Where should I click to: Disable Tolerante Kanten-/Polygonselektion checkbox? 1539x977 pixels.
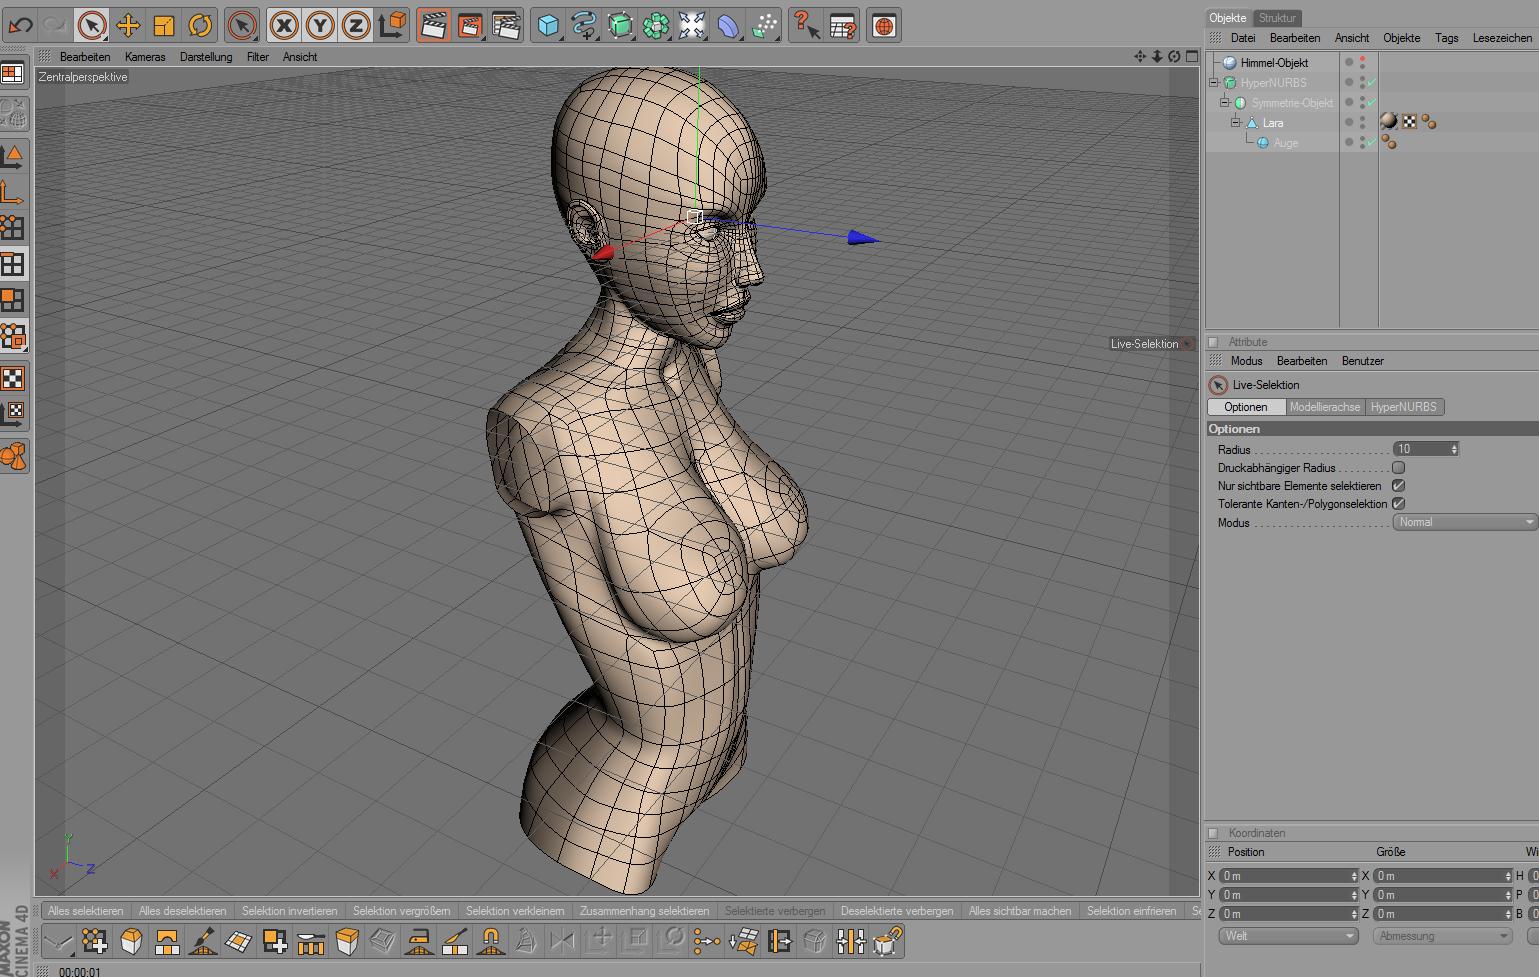point(1398,504)
